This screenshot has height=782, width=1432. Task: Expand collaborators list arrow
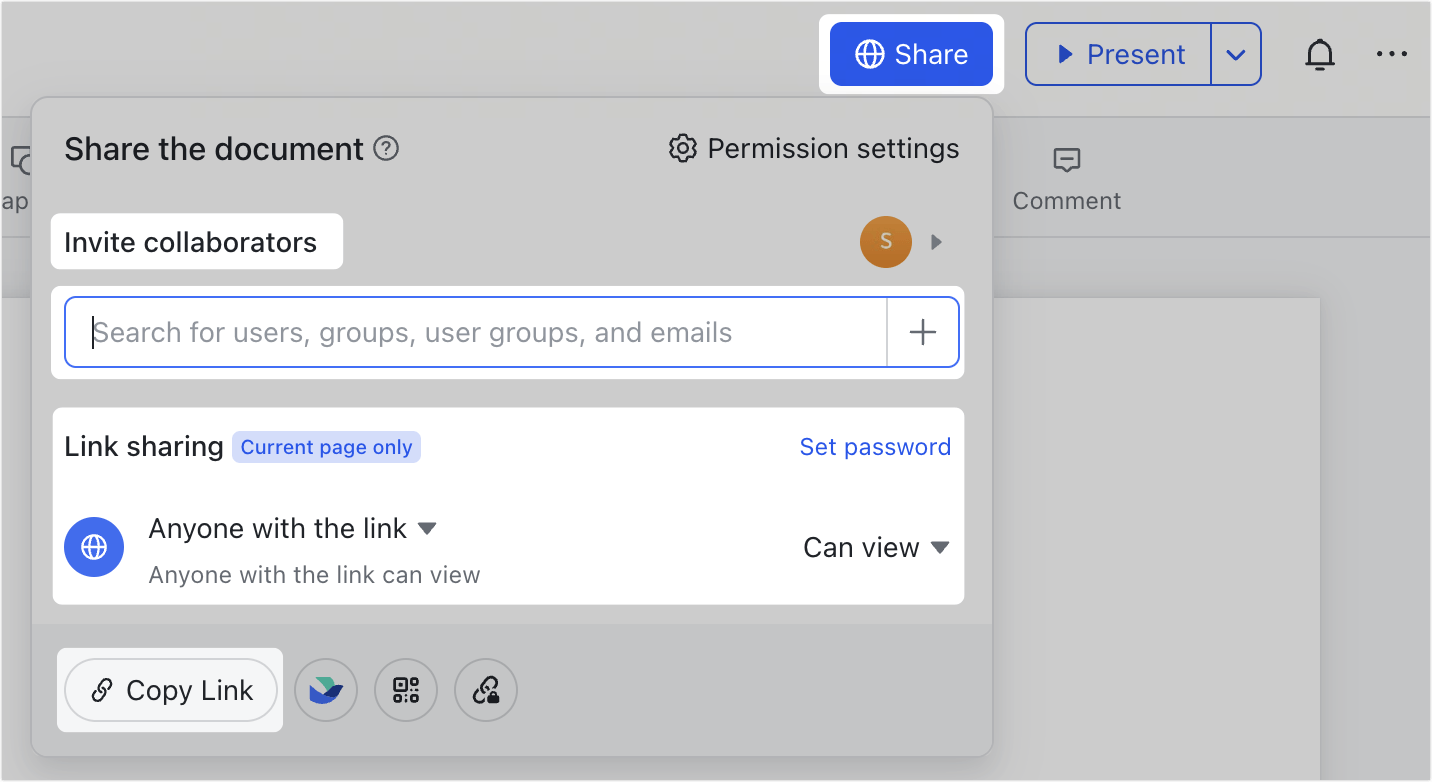pos(937,242)
